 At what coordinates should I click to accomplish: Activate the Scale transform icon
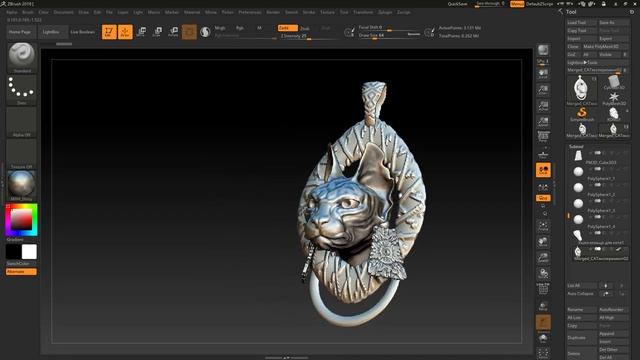[x=157, y=32]
